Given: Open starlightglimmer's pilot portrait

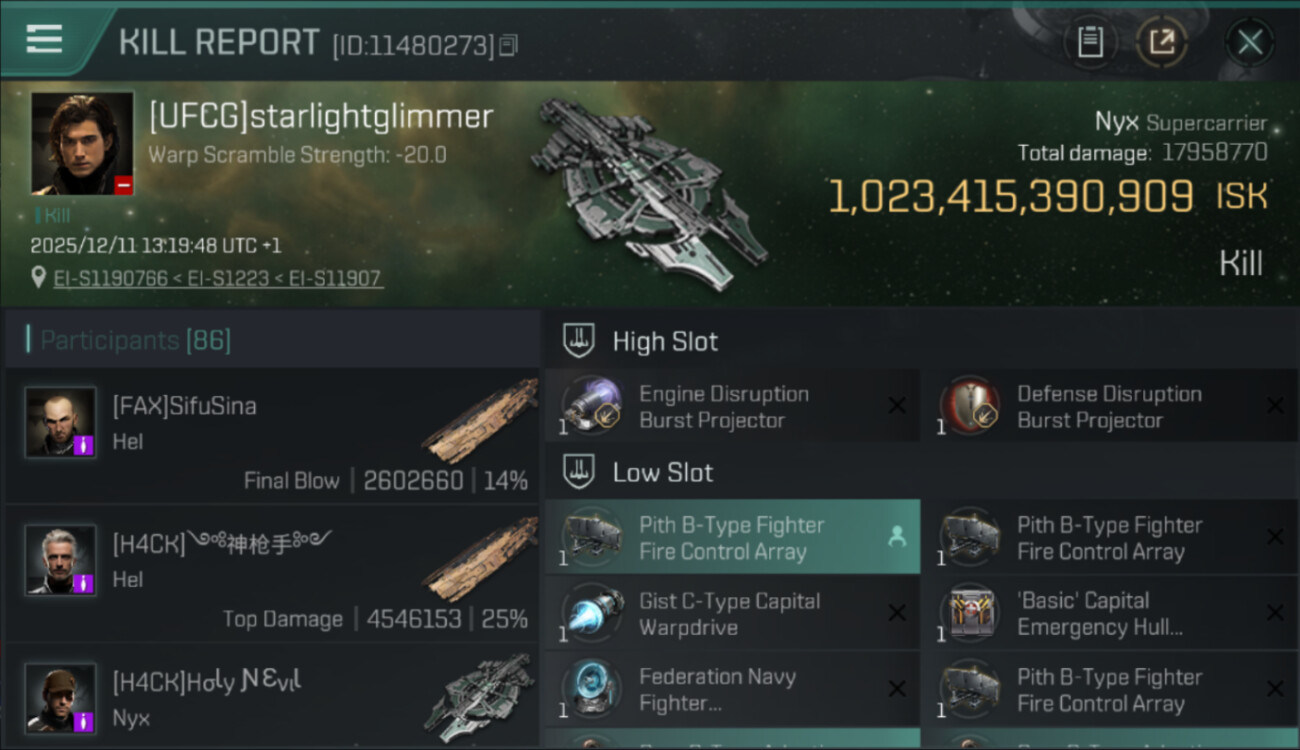Looking at the screenshot, I should pos(82,143).
